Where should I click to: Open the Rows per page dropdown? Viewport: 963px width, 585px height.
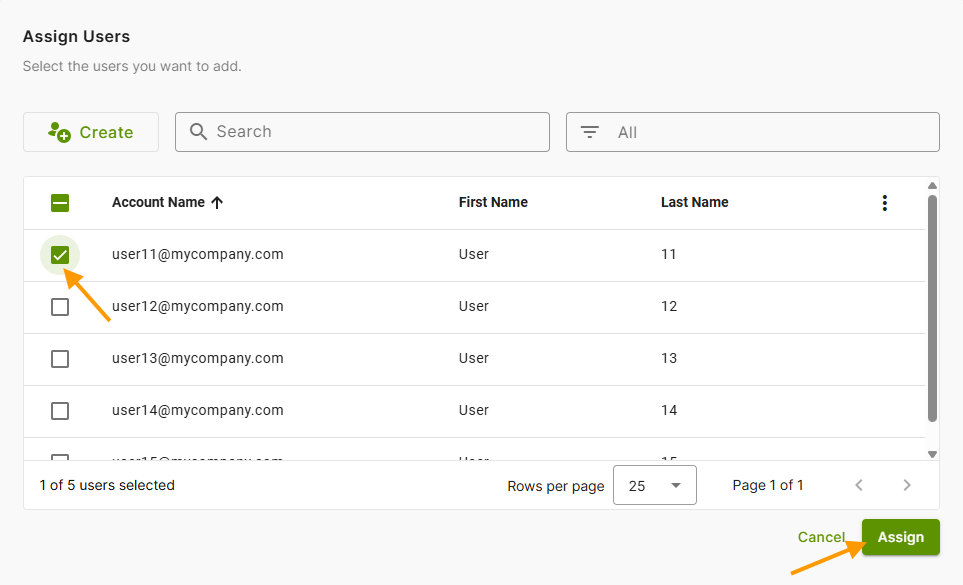pyautogui.click(x=655, y=485)
